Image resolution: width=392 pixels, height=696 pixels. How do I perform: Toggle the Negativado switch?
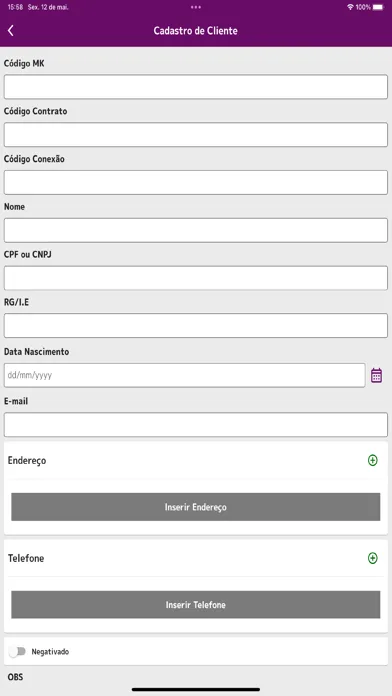point(17,652)
